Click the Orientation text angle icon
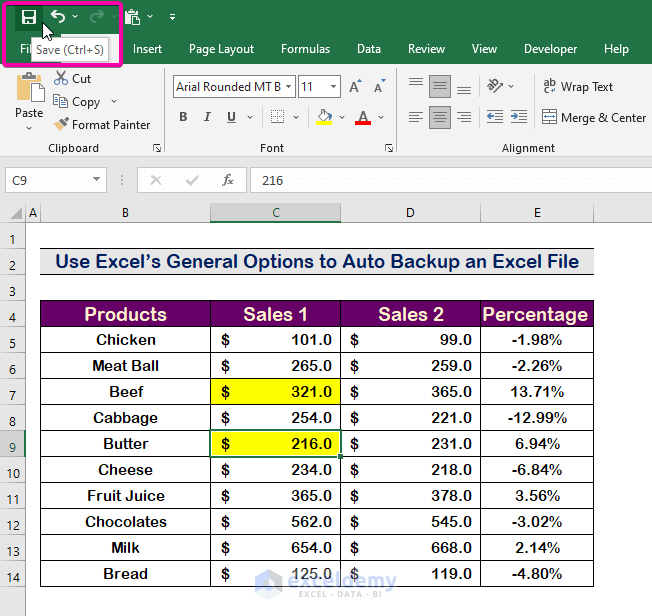Viewport: 652px width, 616px height. (494, 87)
